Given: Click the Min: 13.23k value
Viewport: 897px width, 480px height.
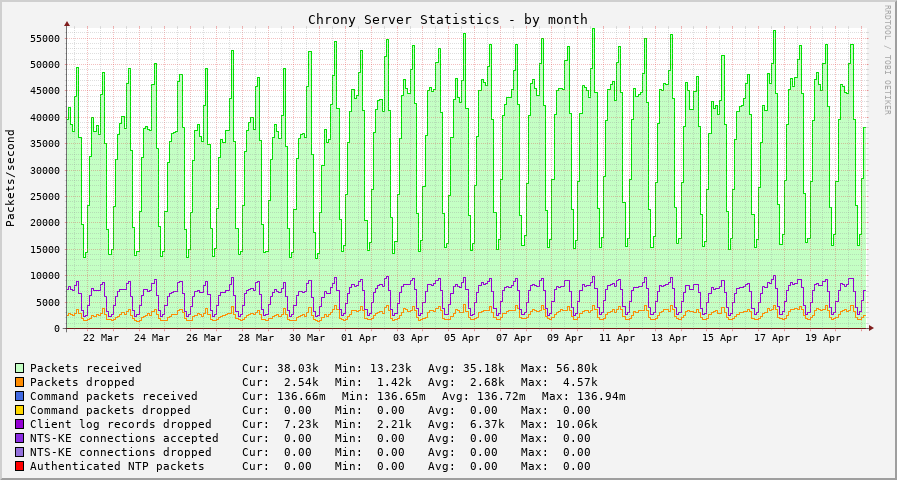Looking at the screenshot, I should pyautogui.click(x=373, y=368).
